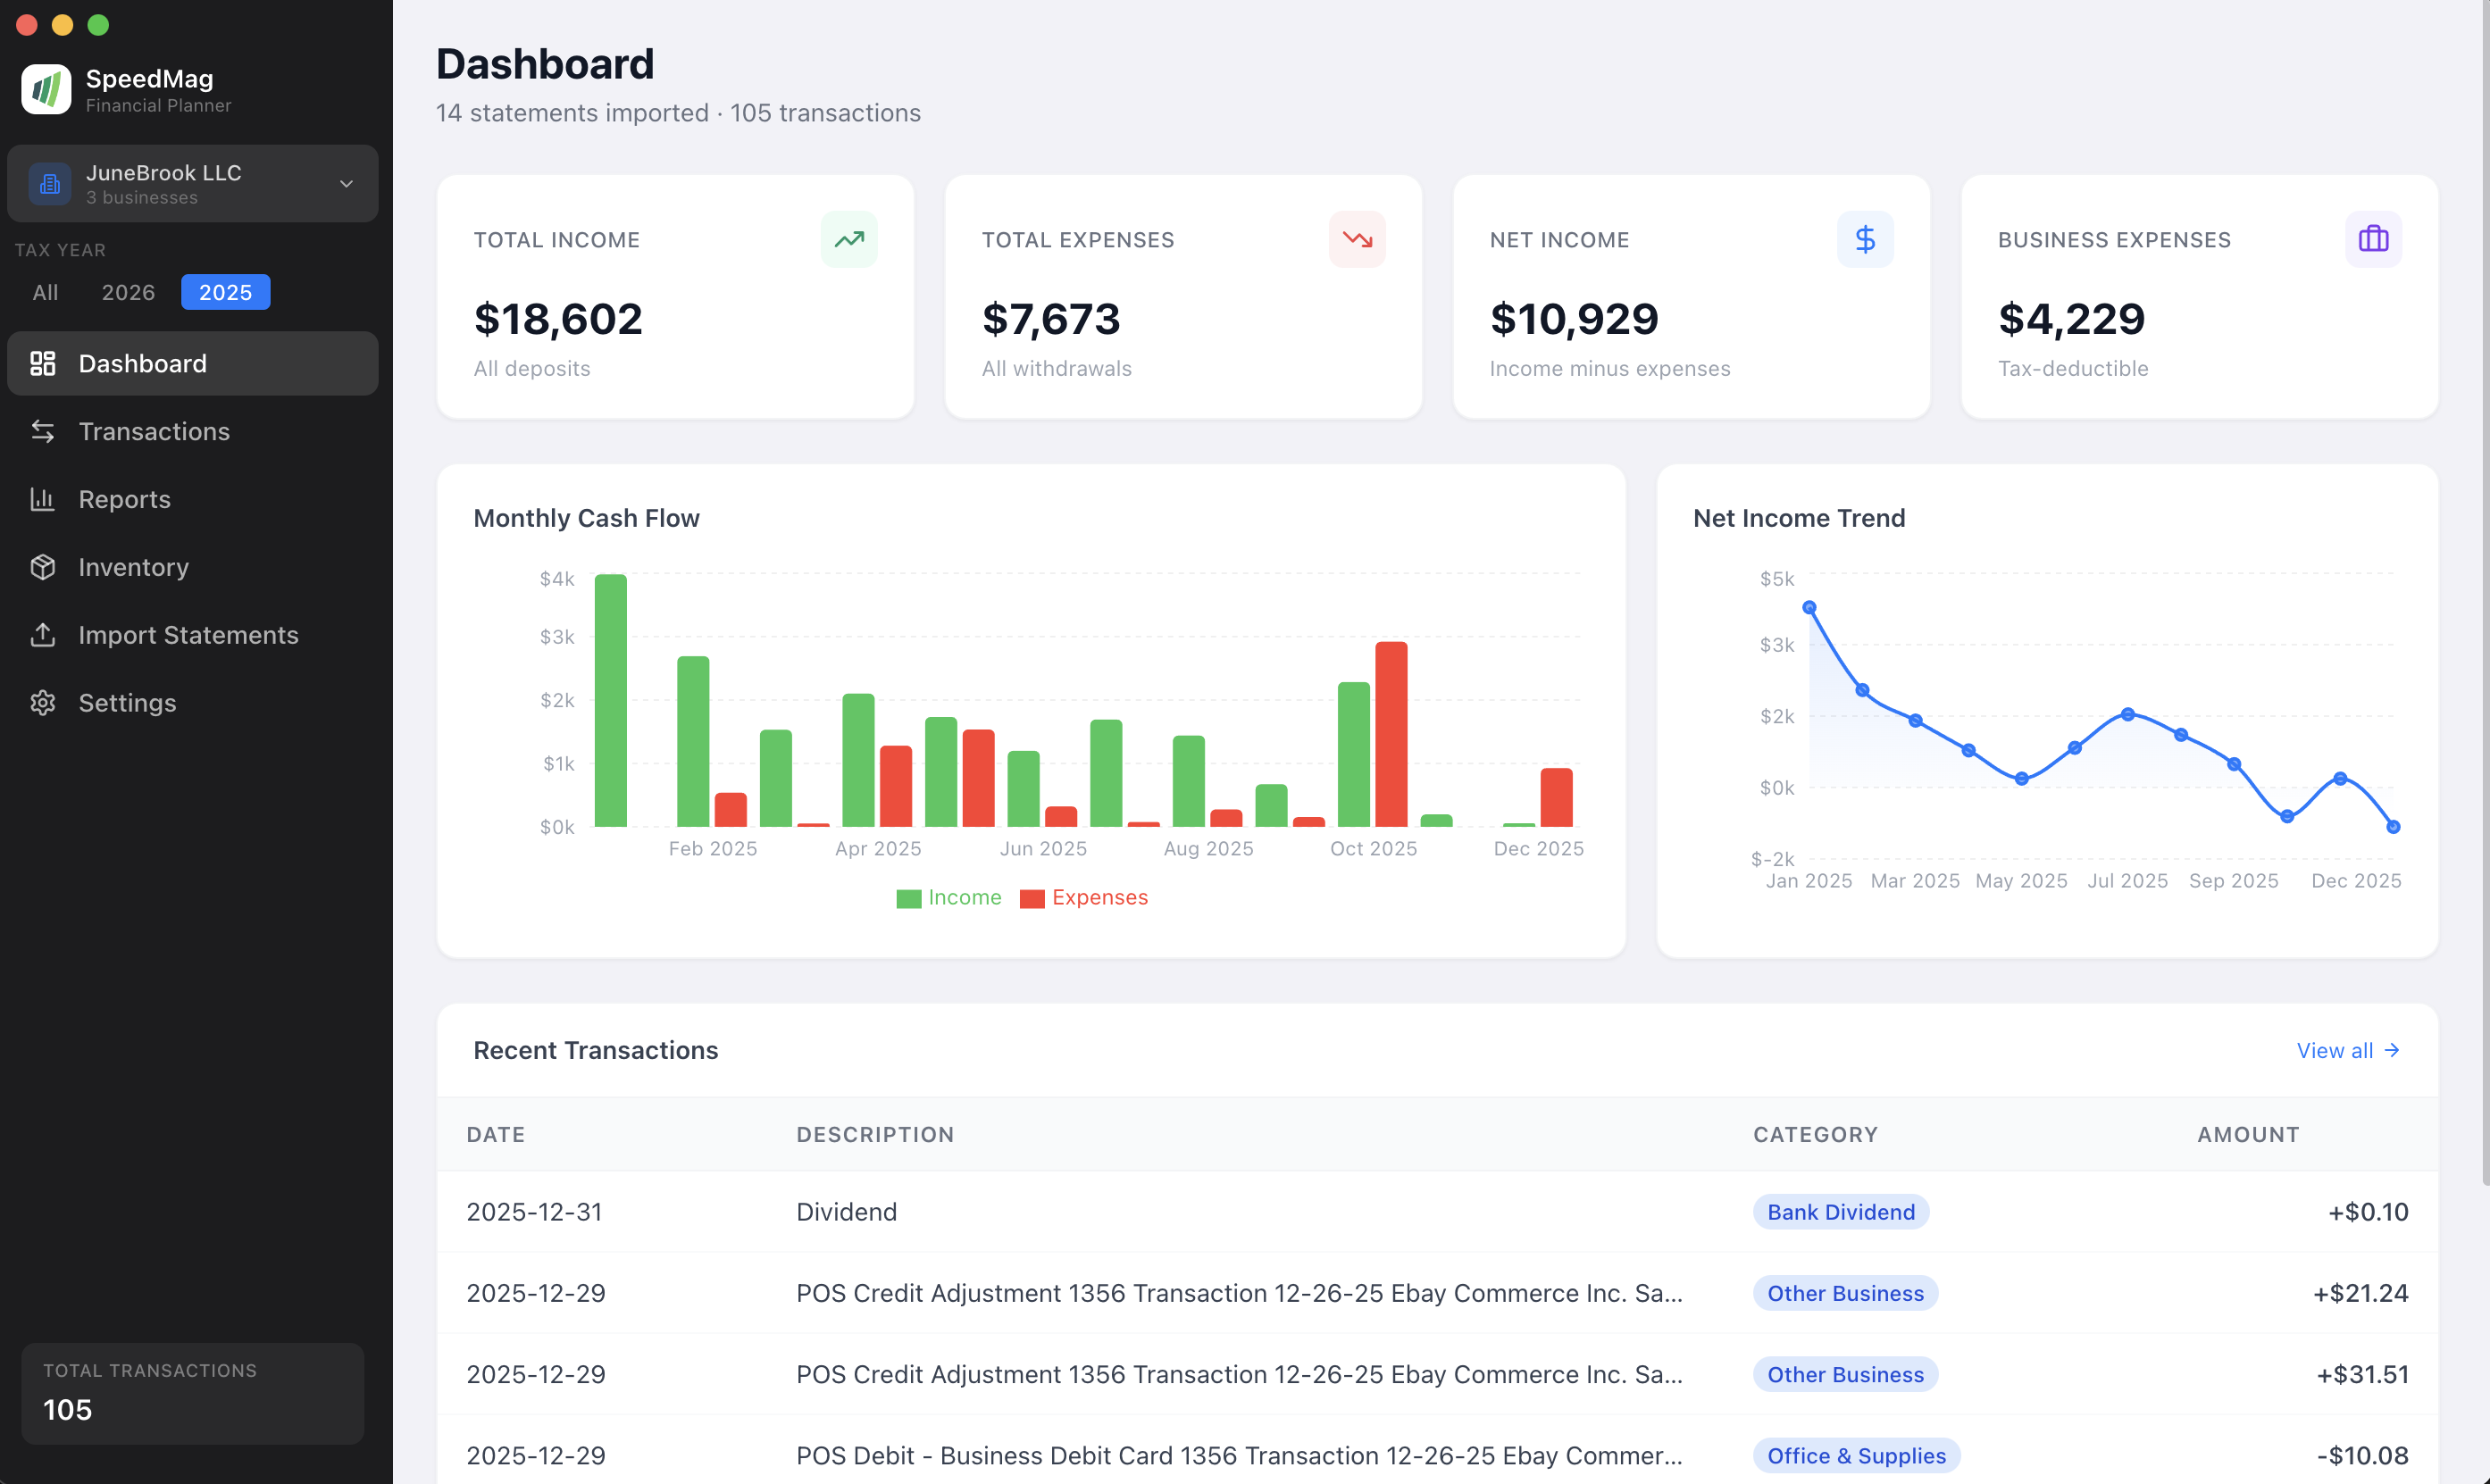The height and width of the screenshot is (1484, 2490).
Task: Open the Transactions sidebar entry
Action: [x=154, y=431]
